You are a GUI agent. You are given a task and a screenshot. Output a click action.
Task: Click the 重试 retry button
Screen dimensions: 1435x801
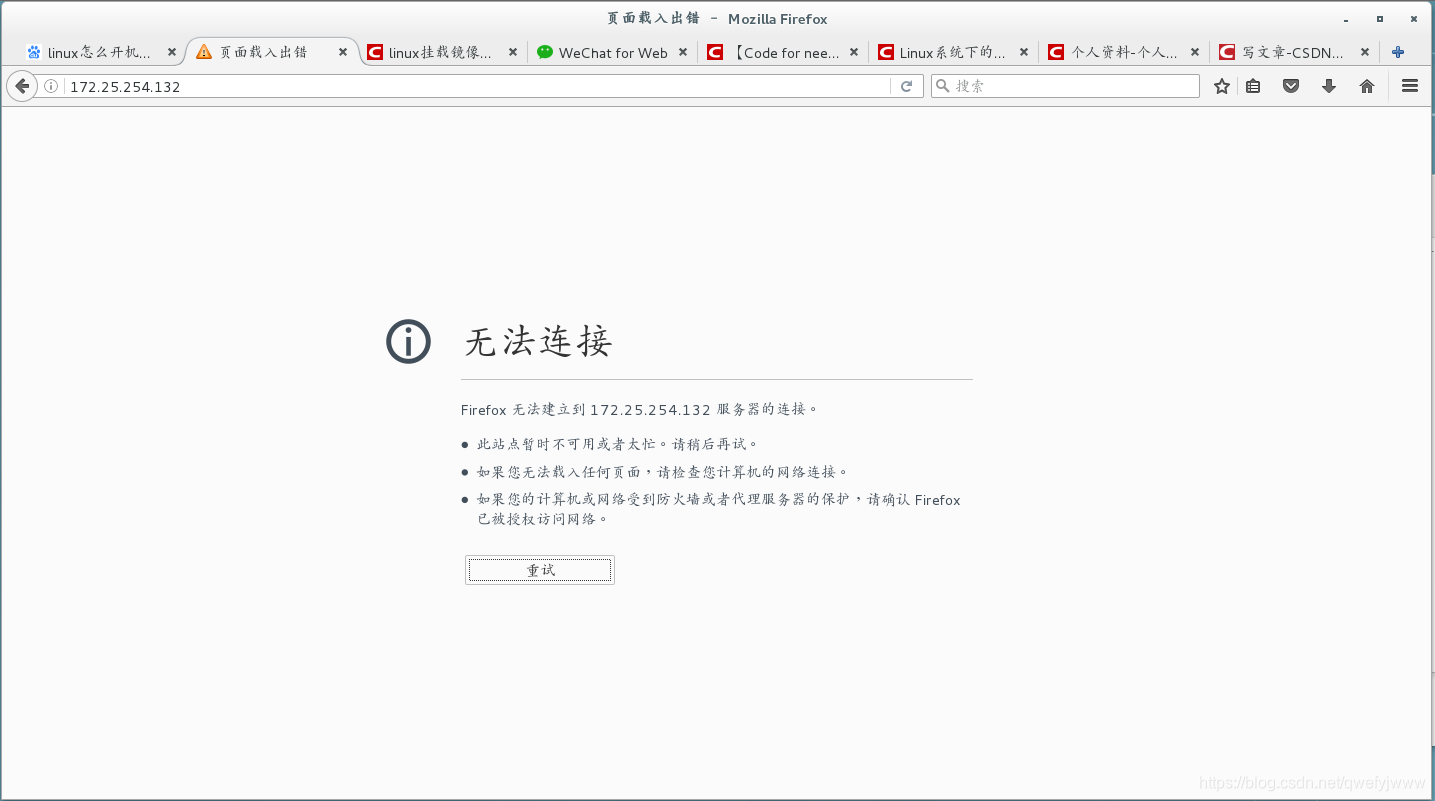540,570
